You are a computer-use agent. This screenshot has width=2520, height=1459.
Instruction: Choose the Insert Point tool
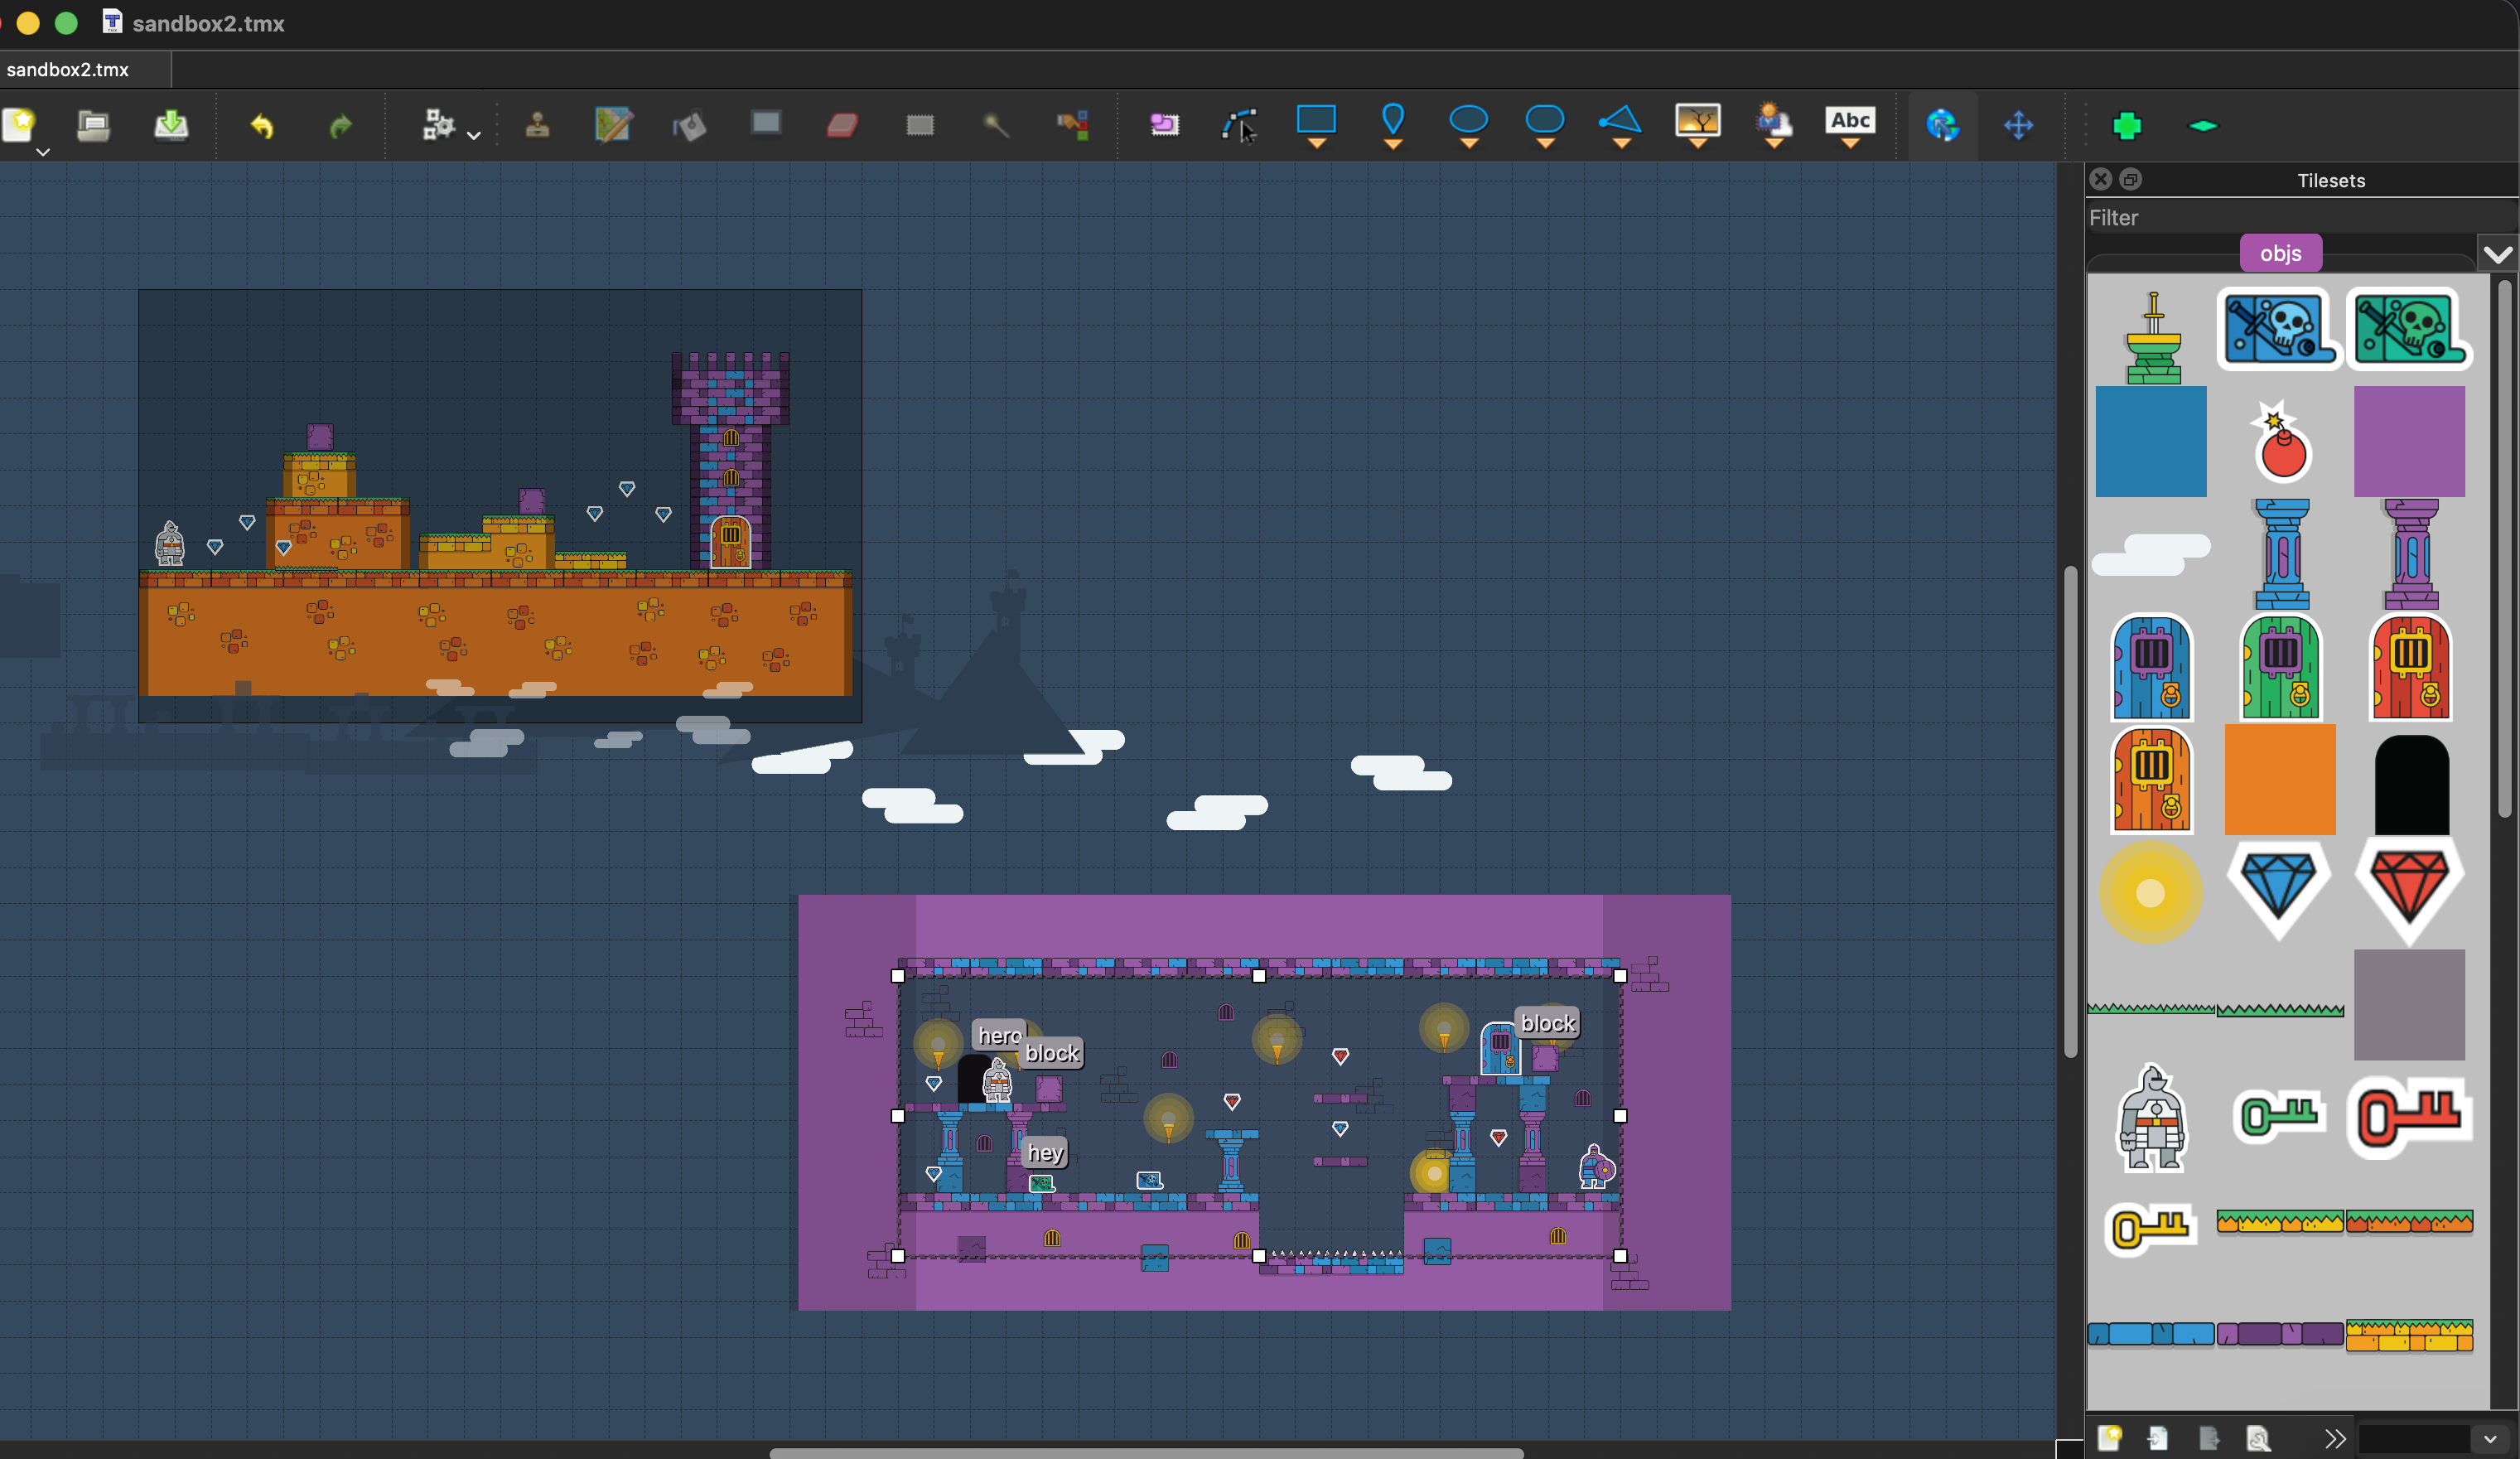click(1393, 126)
